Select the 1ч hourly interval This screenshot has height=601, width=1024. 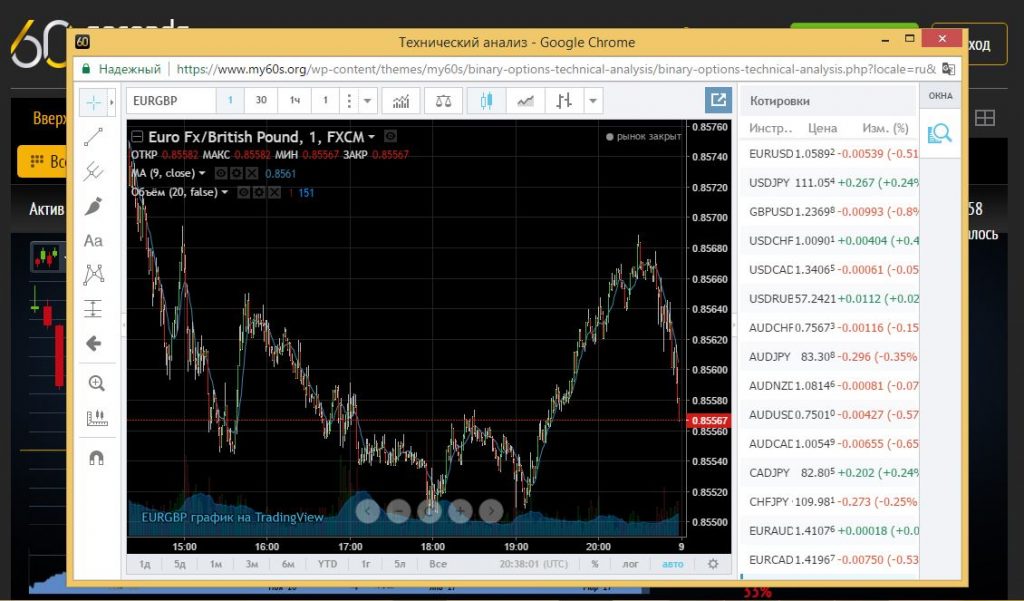295,101
